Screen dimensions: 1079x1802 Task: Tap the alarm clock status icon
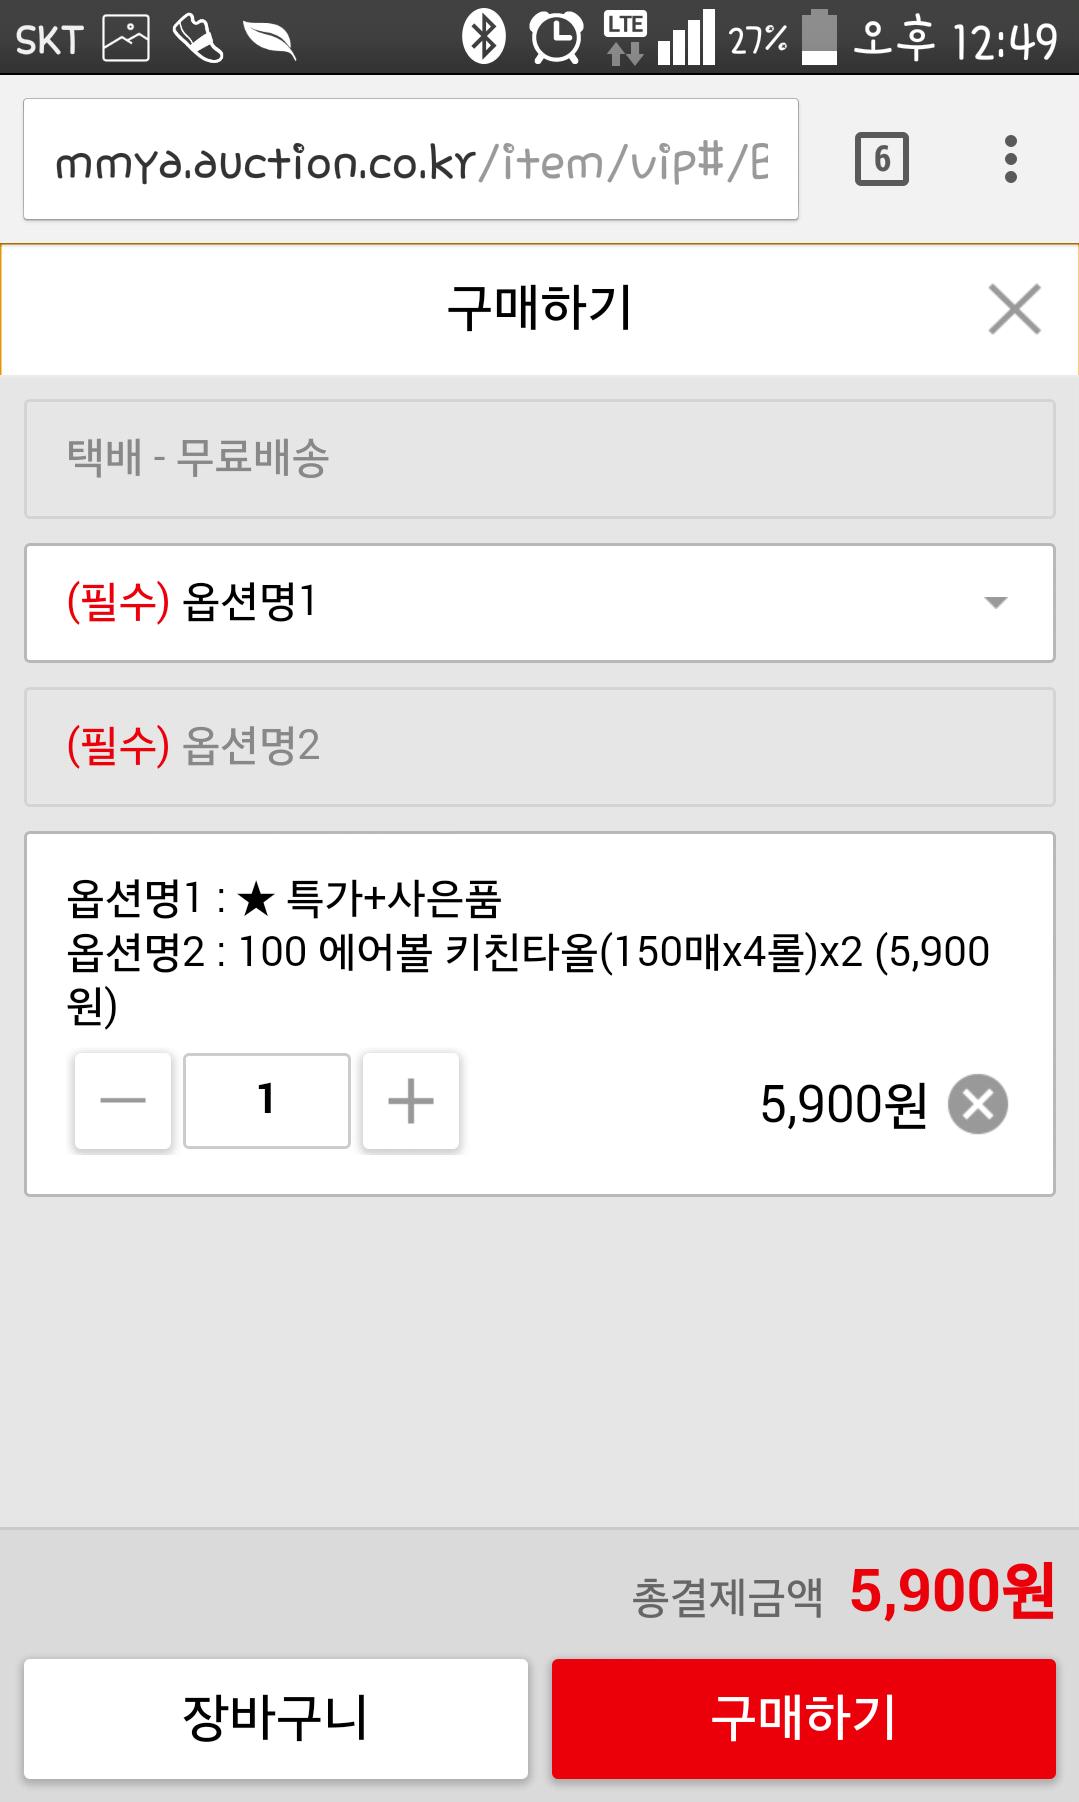556,38
